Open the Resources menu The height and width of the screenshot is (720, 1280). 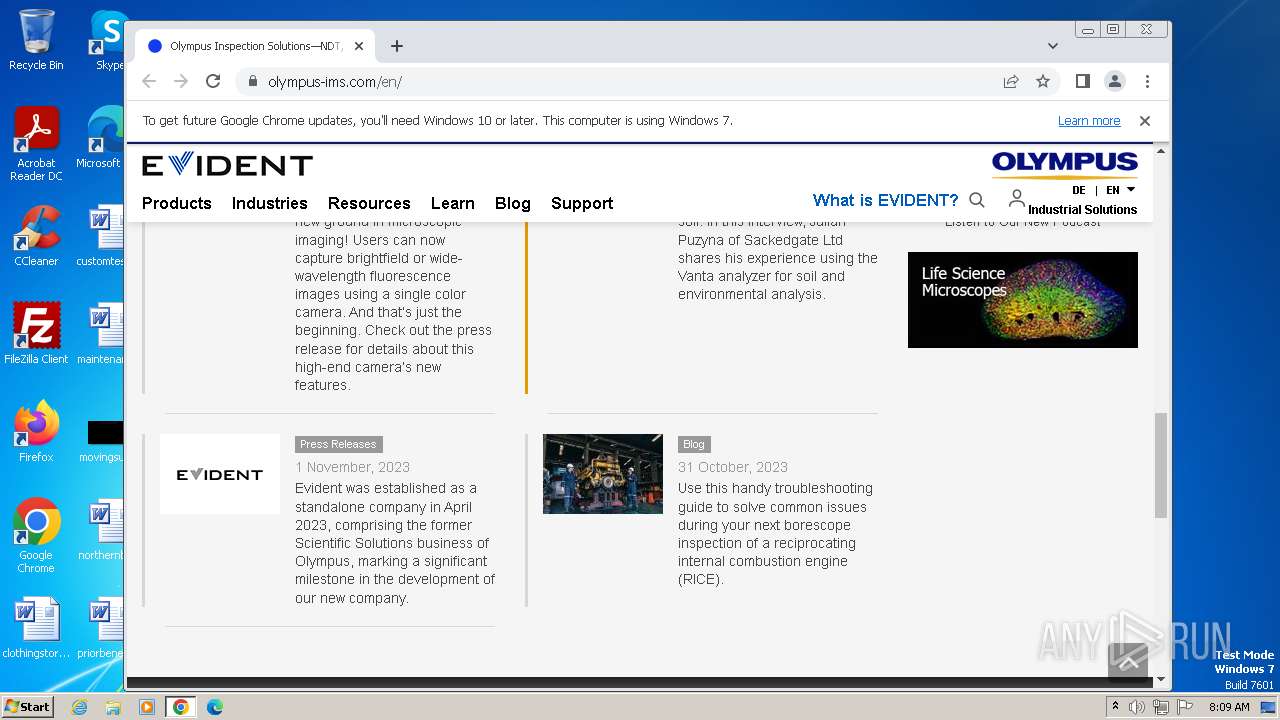point(369,203)
